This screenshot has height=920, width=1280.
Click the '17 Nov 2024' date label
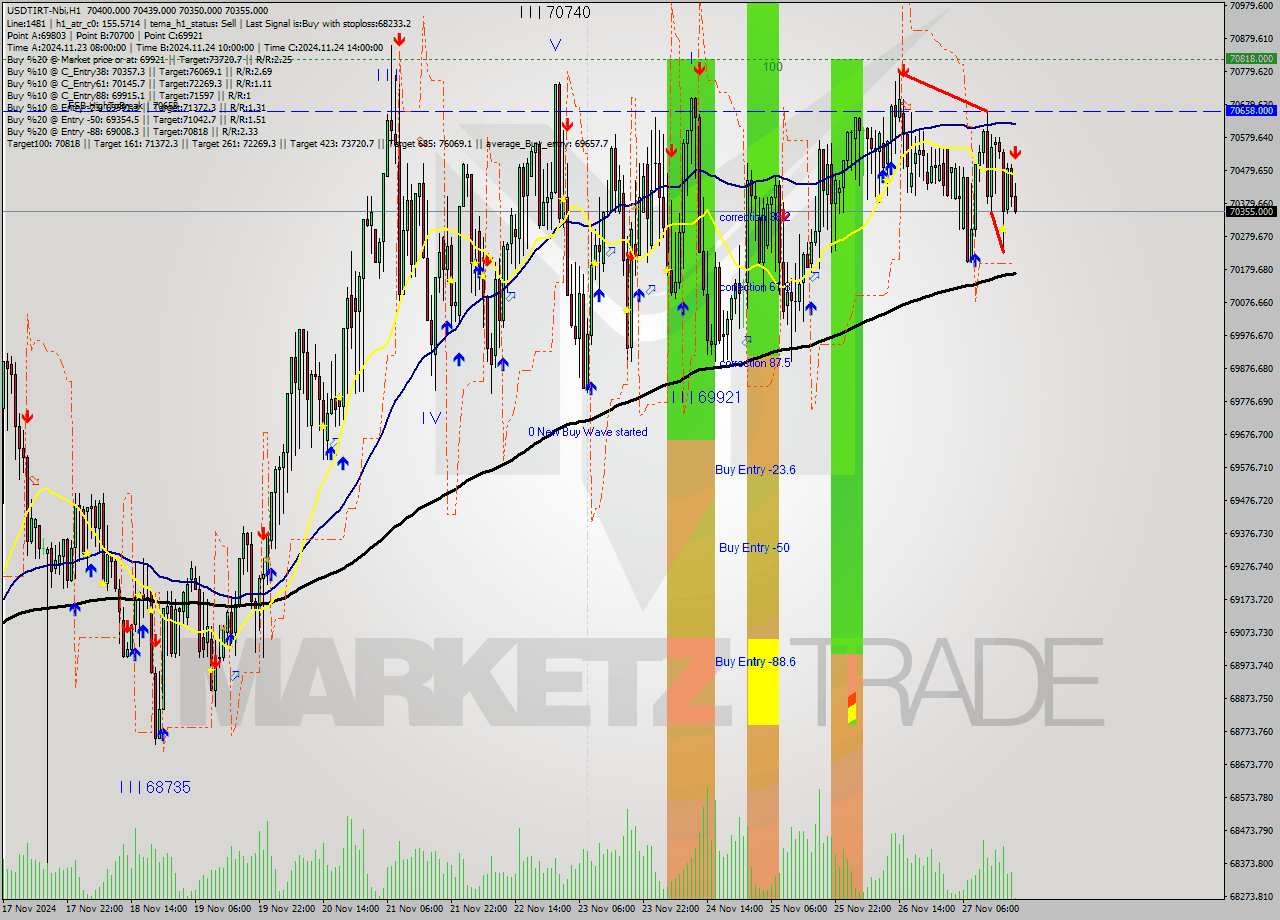click(x=31, y=910)
